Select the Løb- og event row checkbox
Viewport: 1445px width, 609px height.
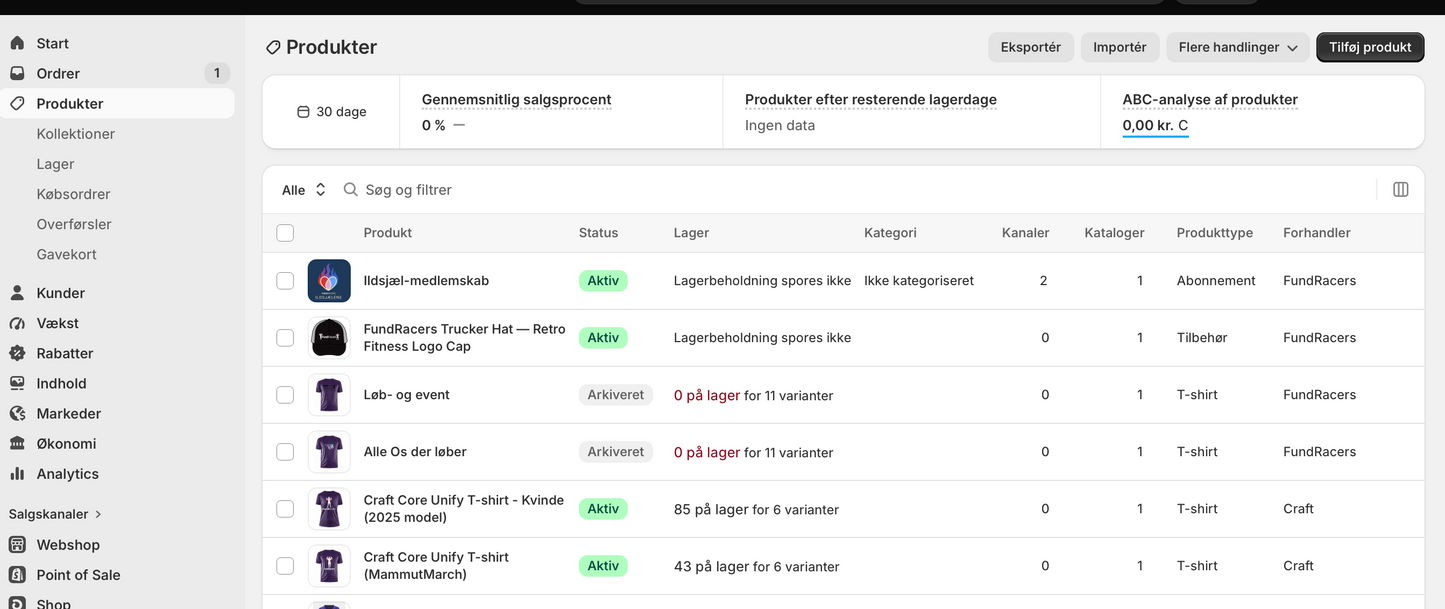click(285, 395)
